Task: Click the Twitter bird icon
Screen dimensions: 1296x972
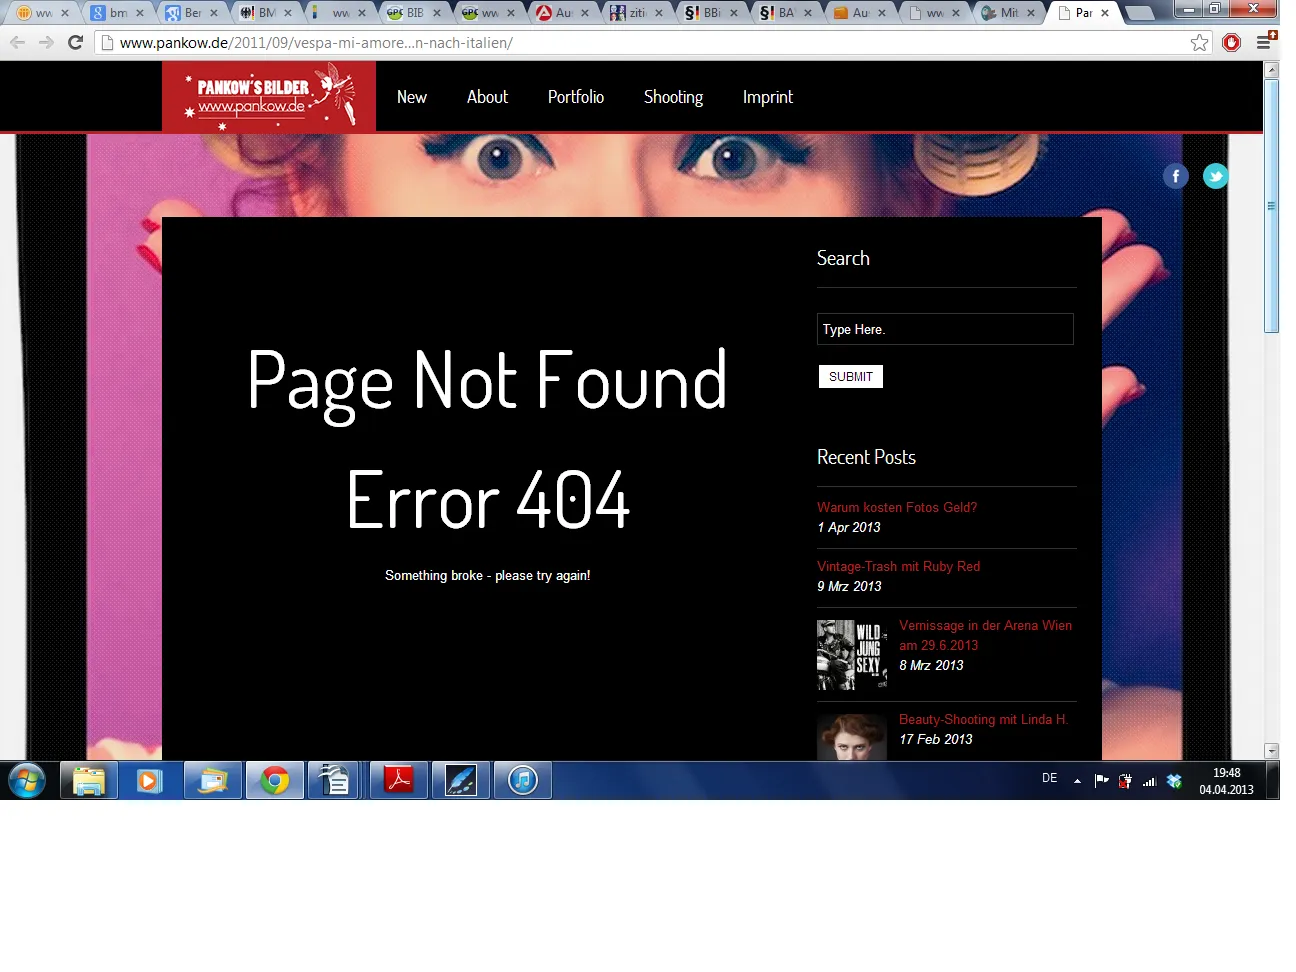Action: pyautogui.click(x=1215, y=177)
